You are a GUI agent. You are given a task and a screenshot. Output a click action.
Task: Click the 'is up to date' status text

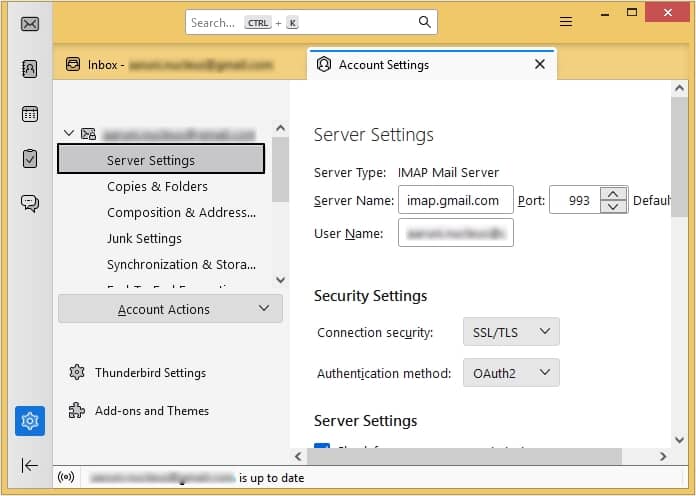272,478
